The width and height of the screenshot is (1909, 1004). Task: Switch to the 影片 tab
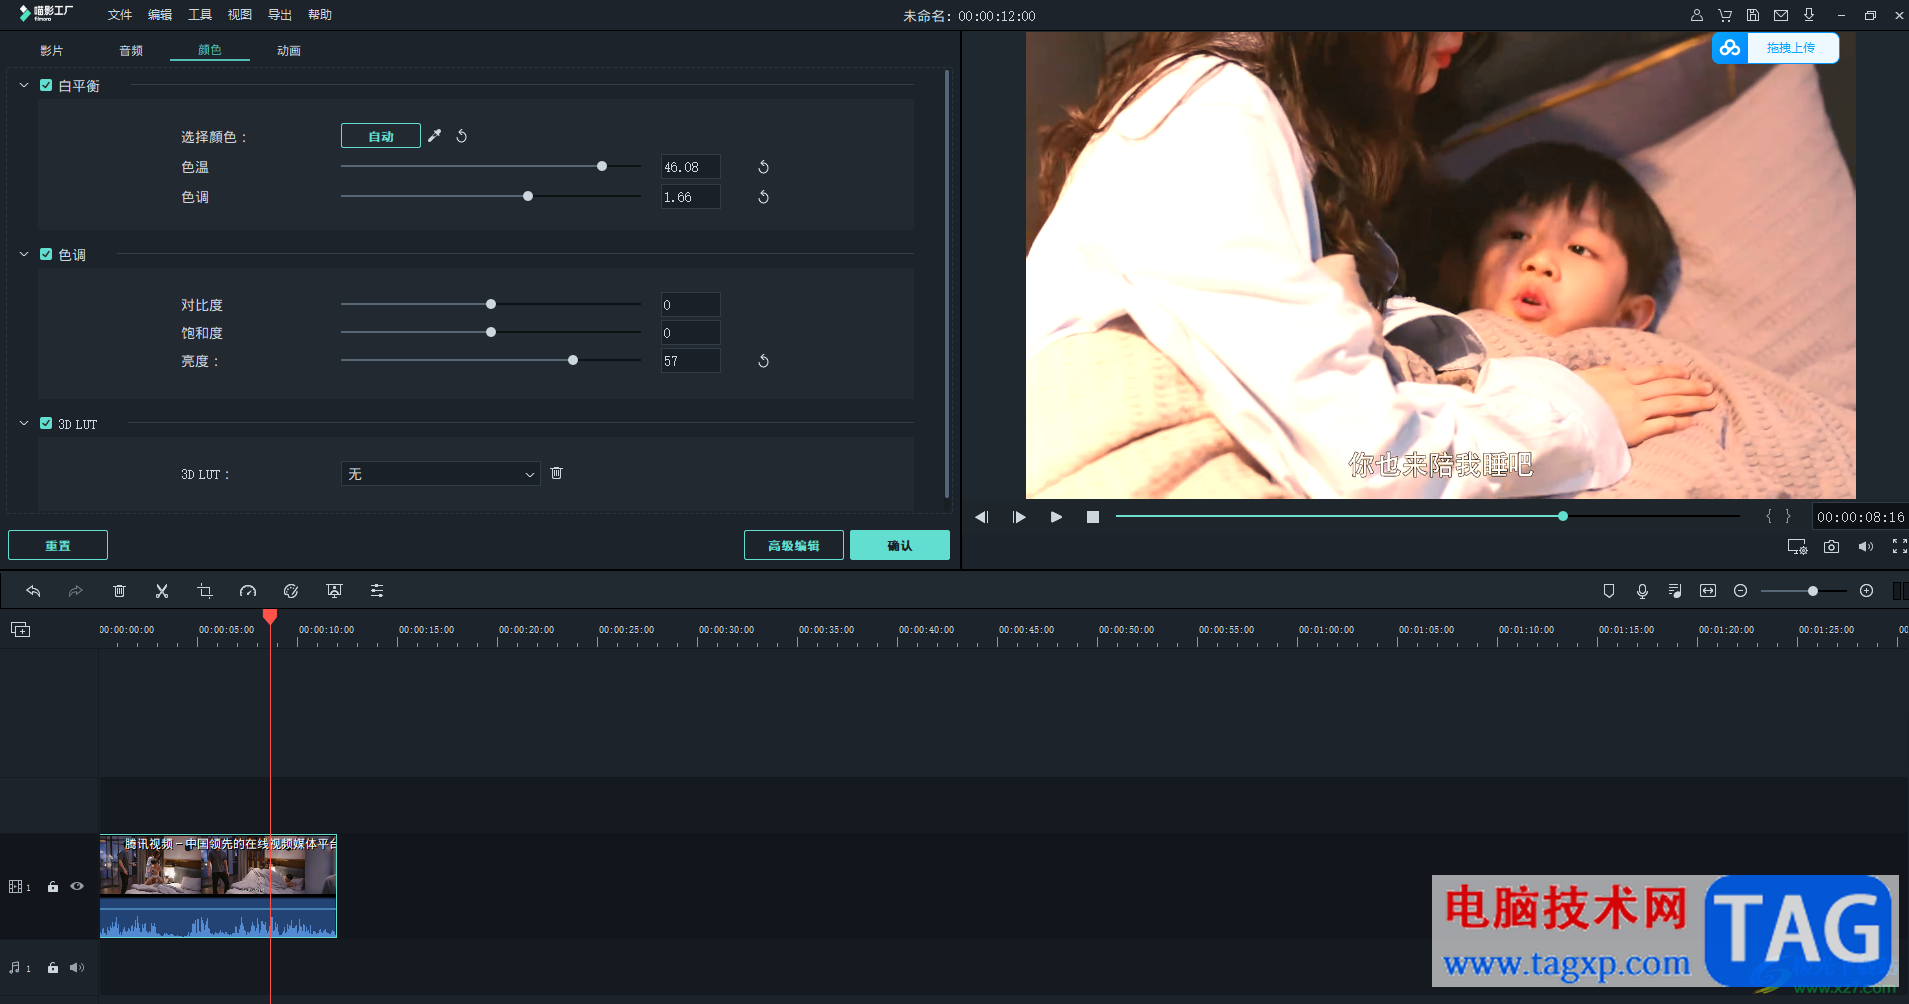pyautogui.click(x=52, y=50)
